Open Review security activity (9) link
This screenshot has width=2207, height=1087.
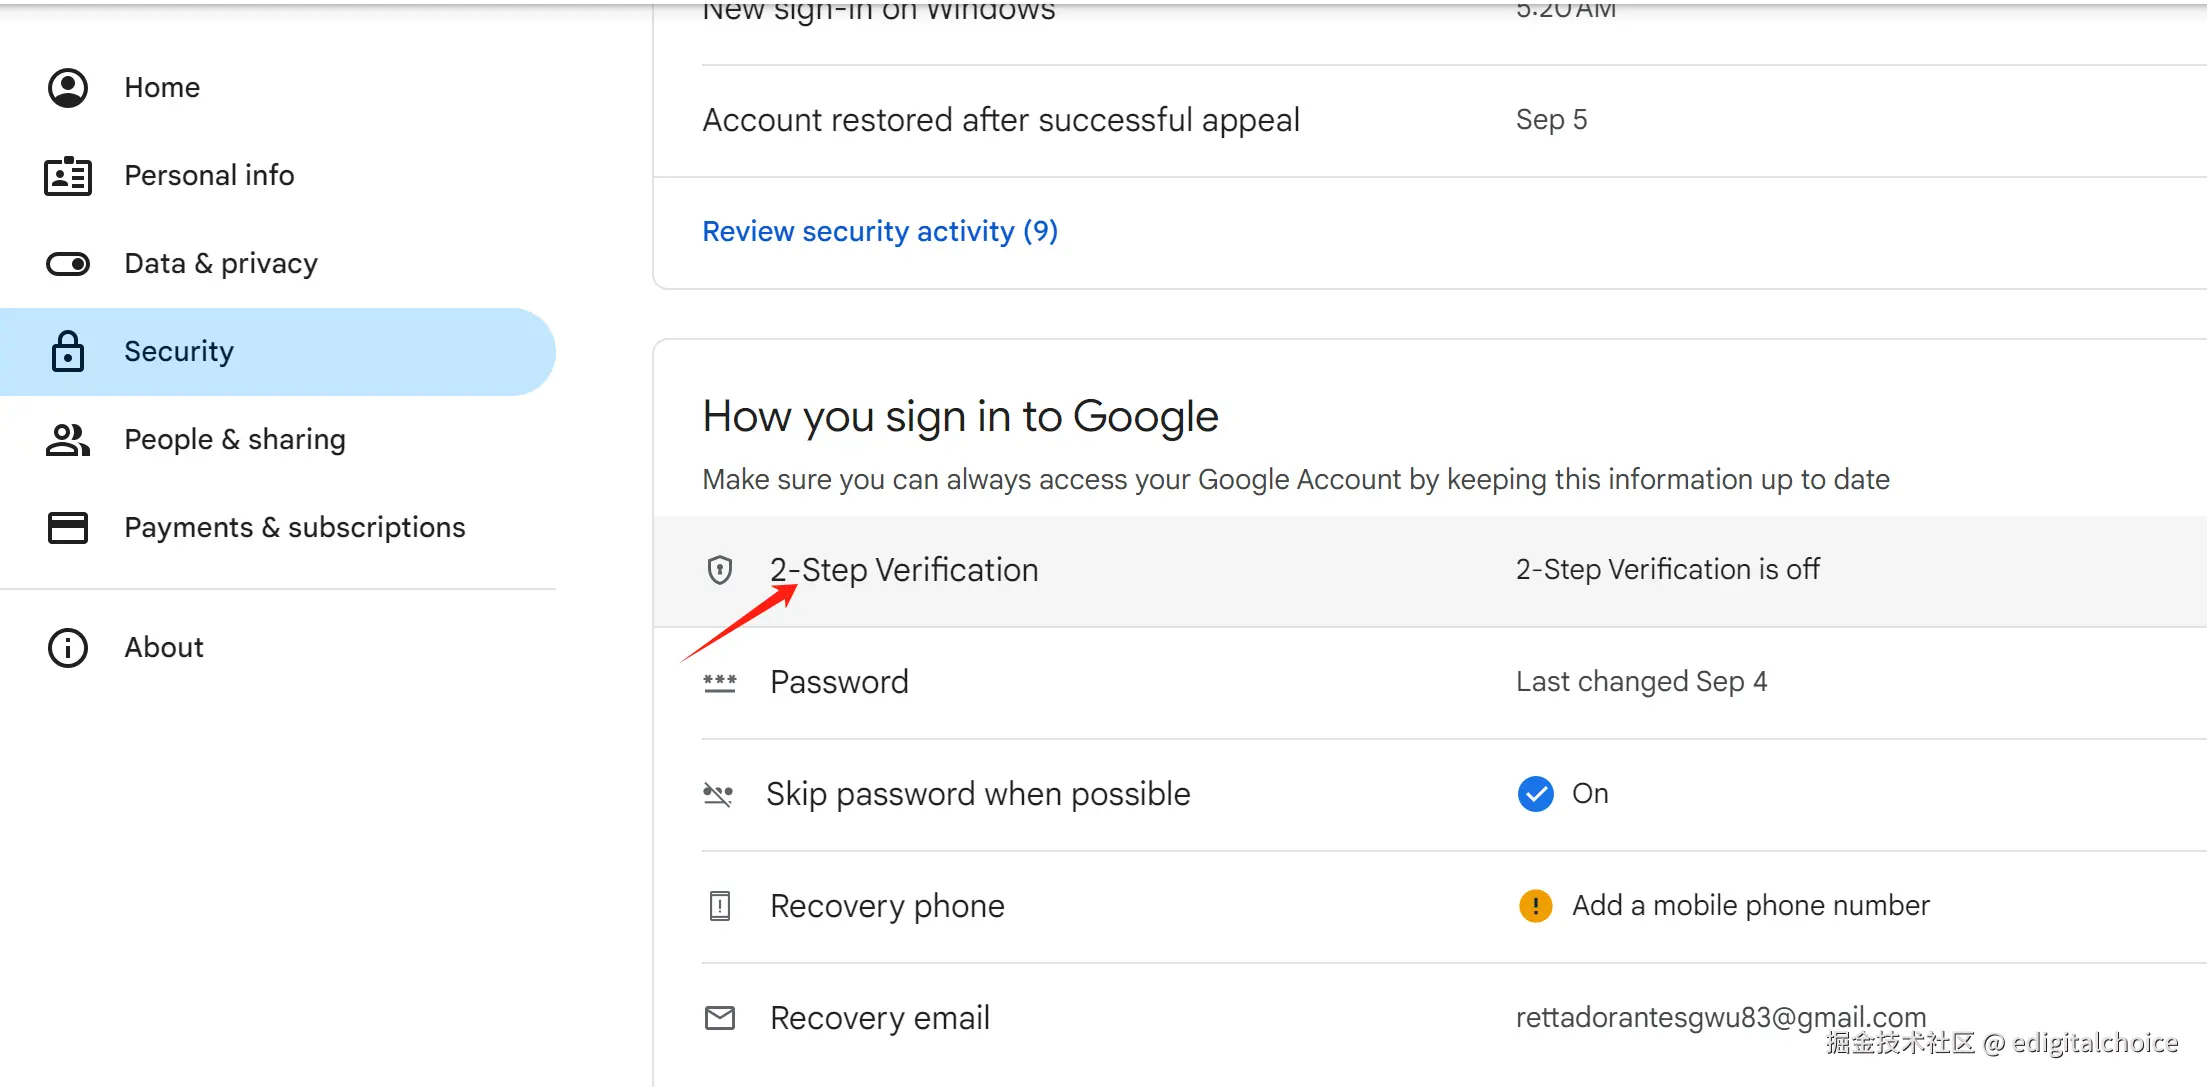(880, 232)
